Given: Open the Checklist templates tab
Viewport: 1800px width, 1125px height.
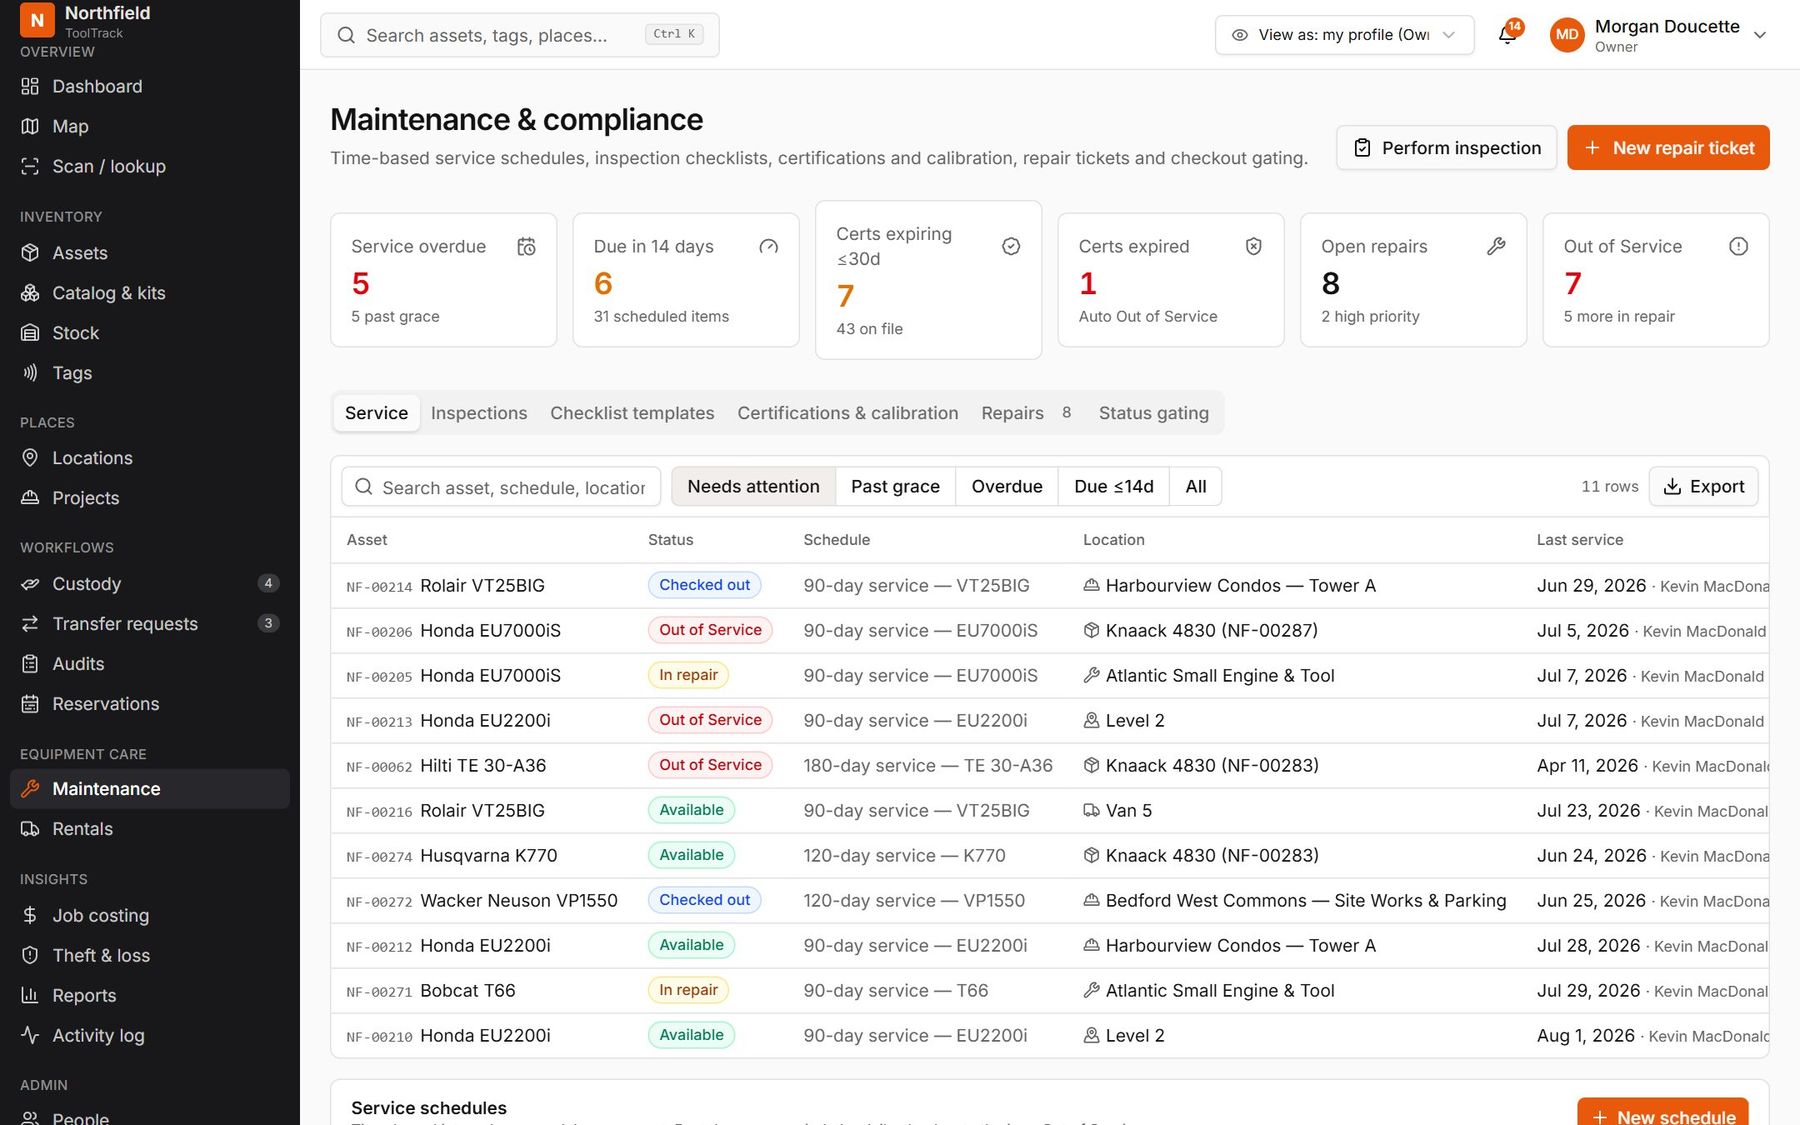Looking at the screenshot, I should (x=632, y=413).
